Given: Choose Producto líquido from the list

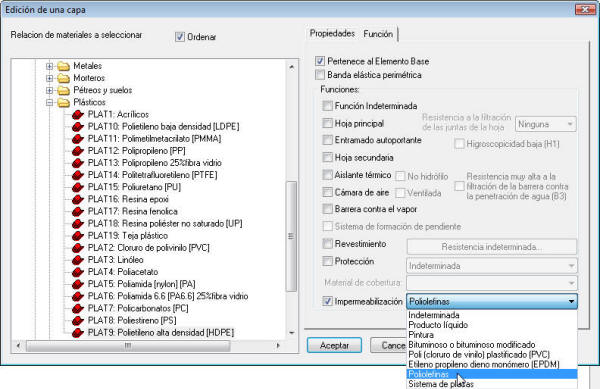Looking at the screenshot, I should point(492,325).
